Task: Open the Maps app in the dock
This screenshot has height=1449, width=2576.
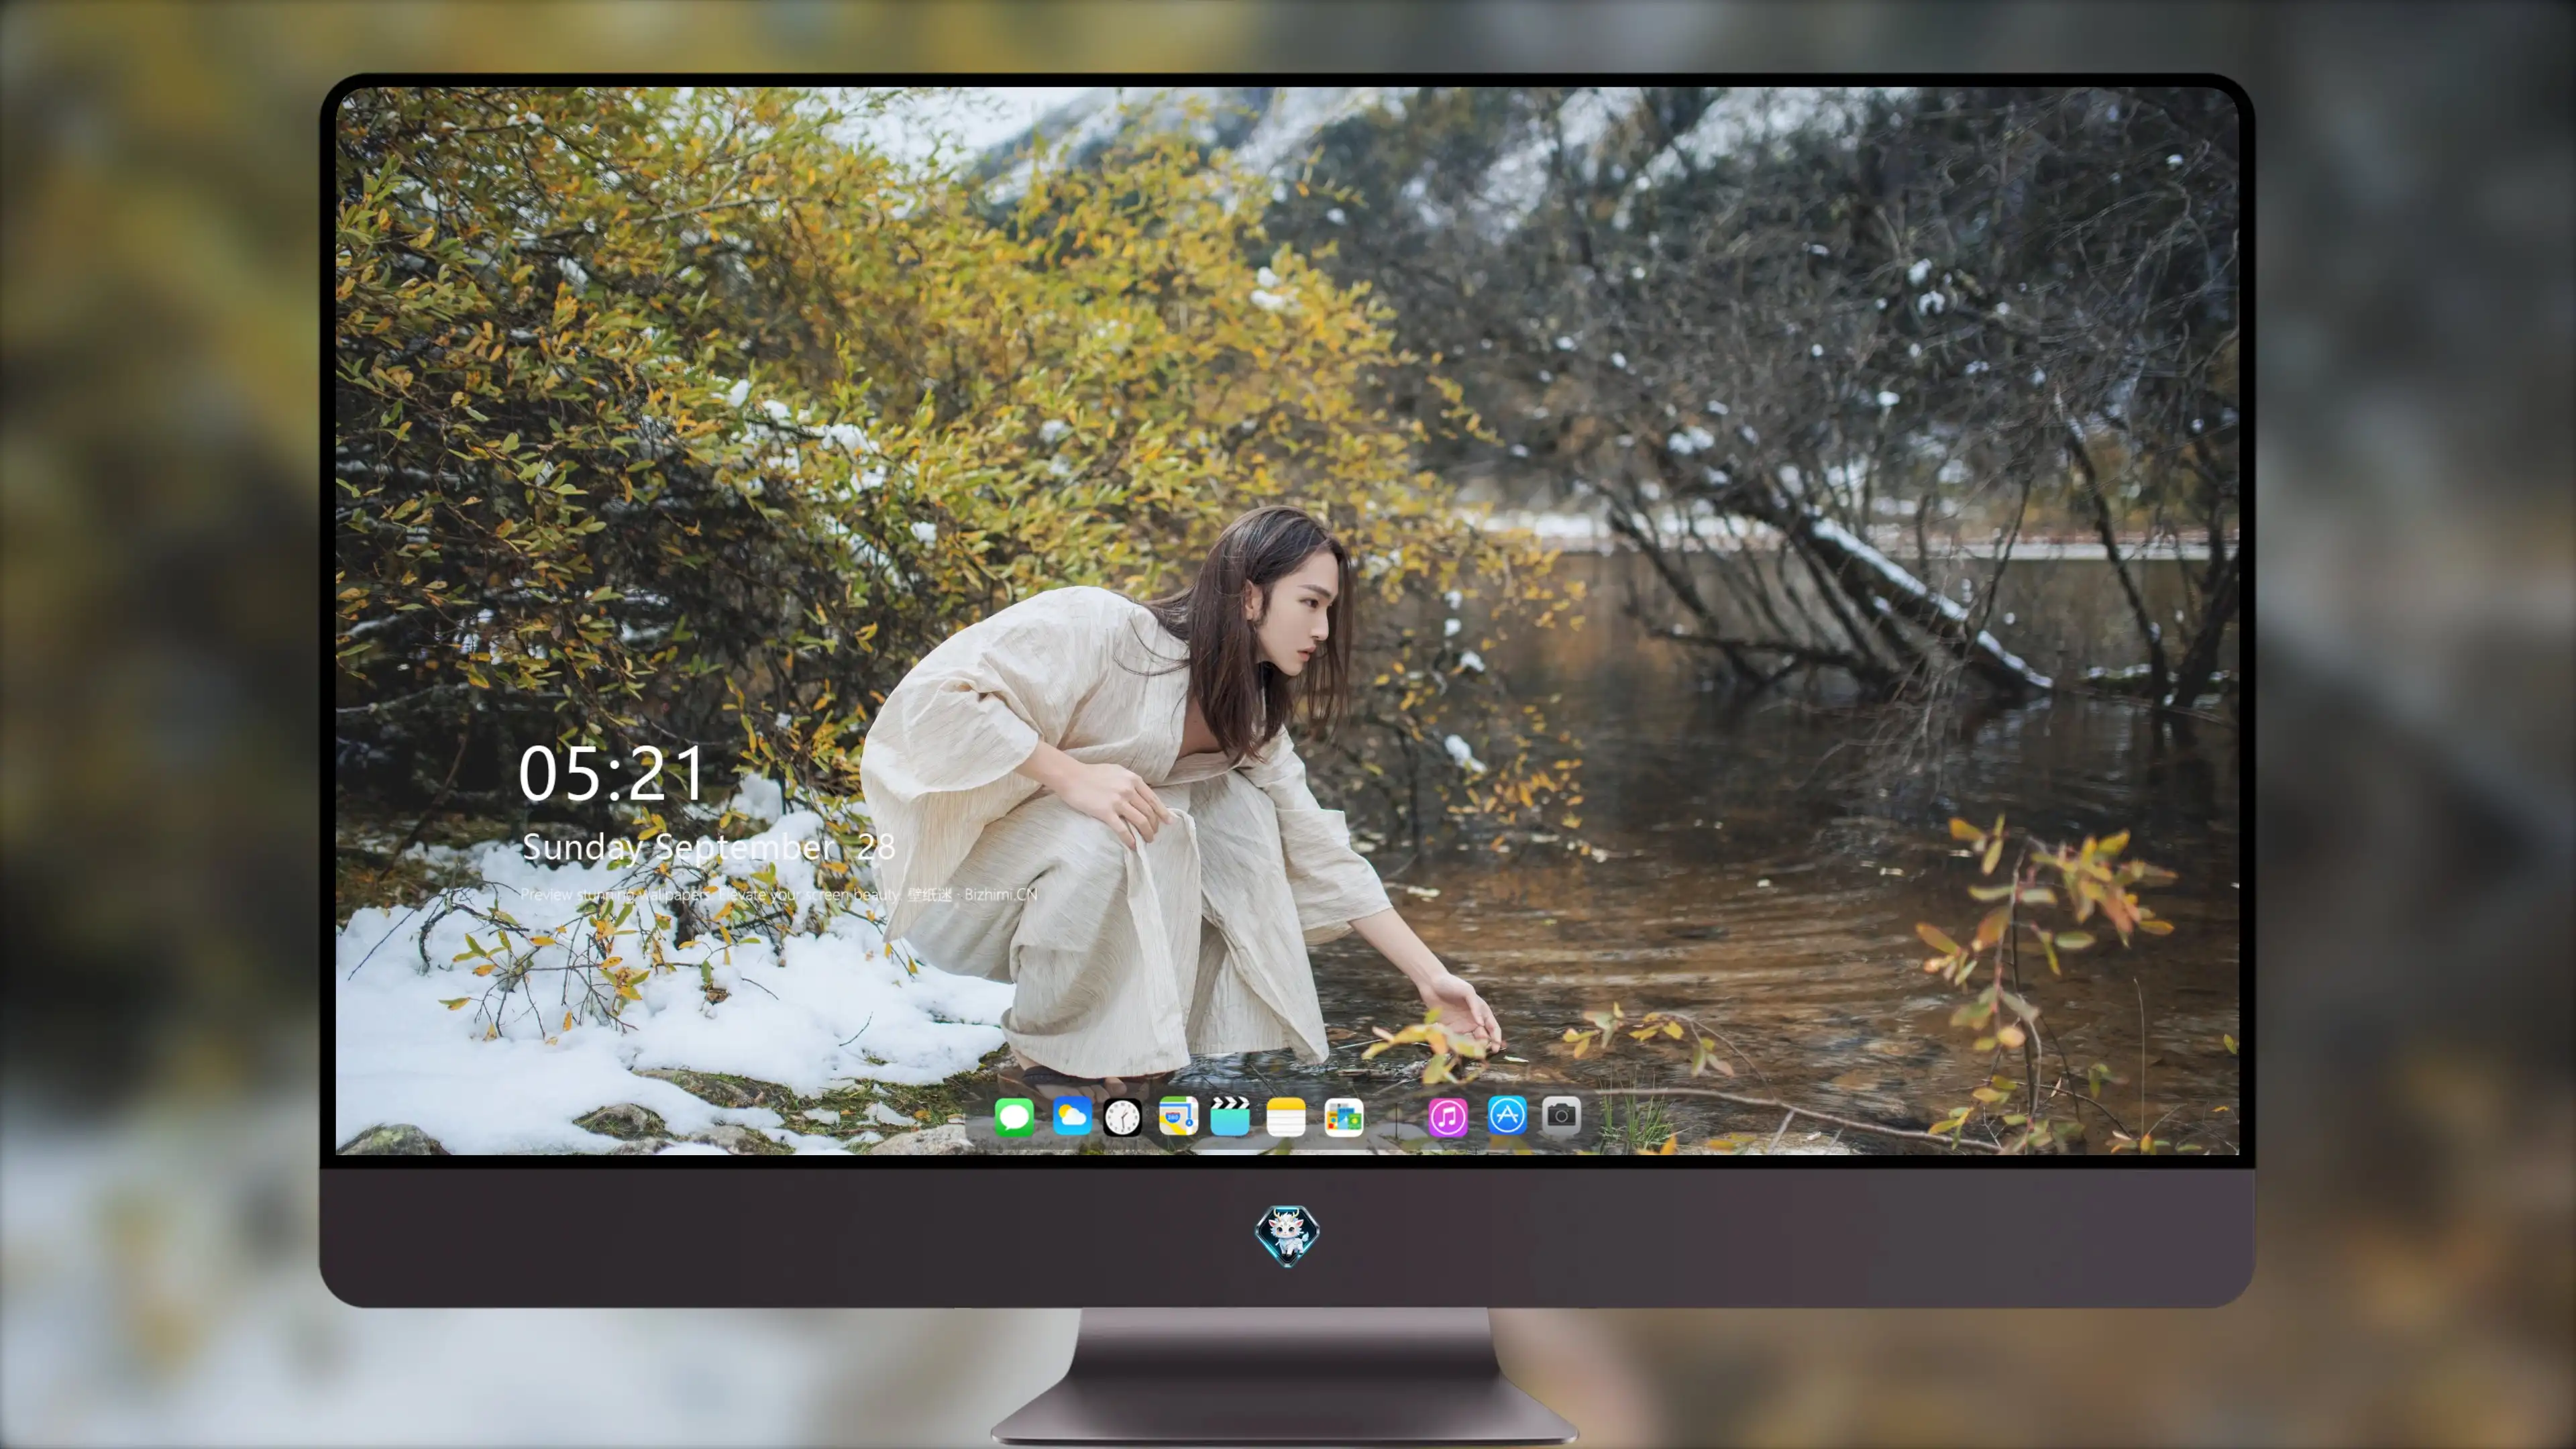Action: (x=1178, y=1116)
